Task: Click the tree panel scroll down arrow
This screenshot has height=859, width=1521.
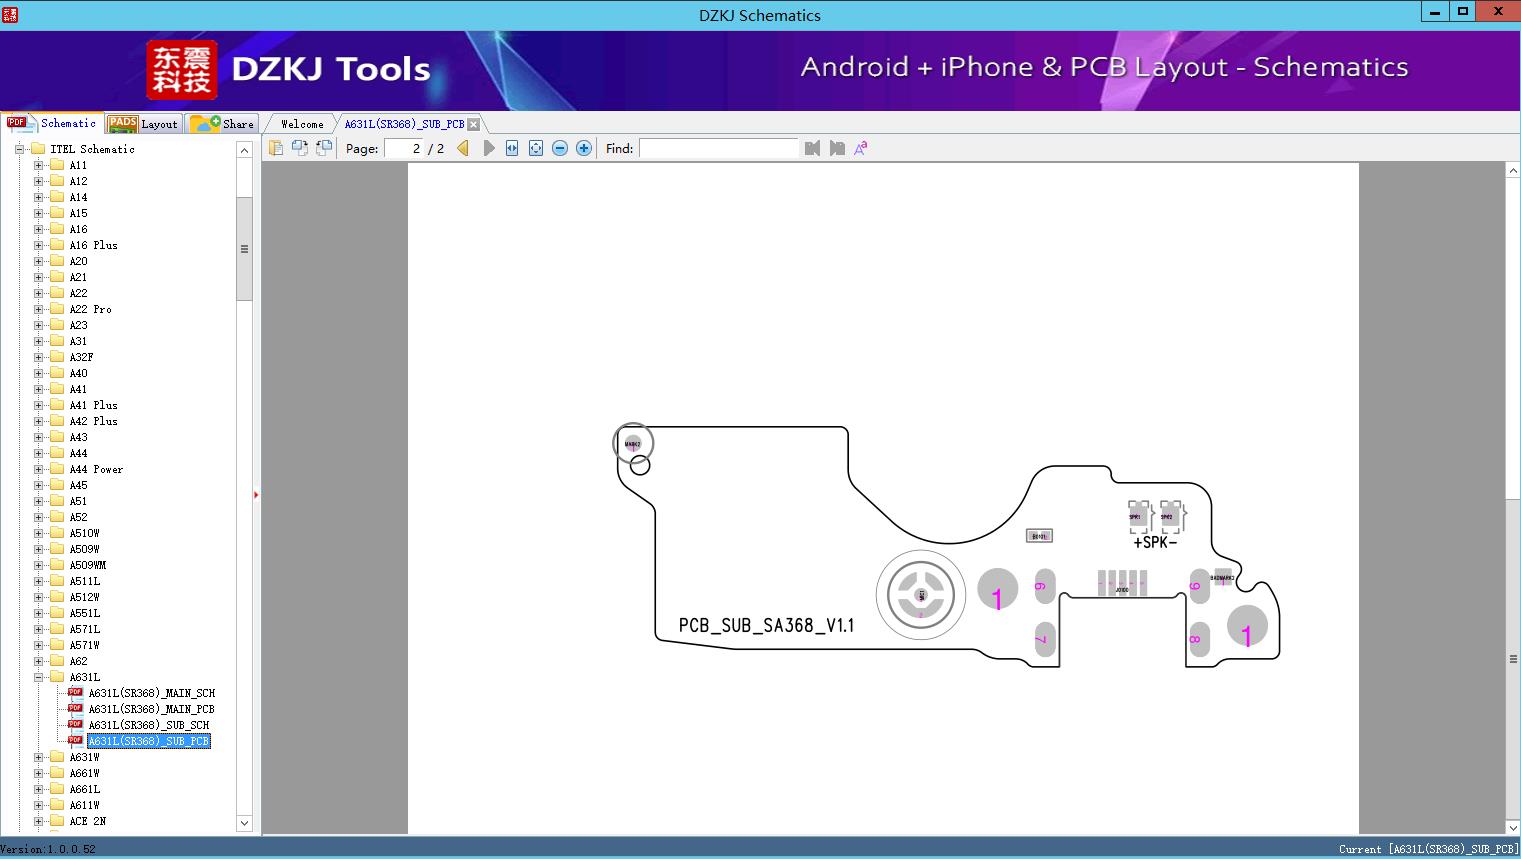Action: [x=244, y=823]
